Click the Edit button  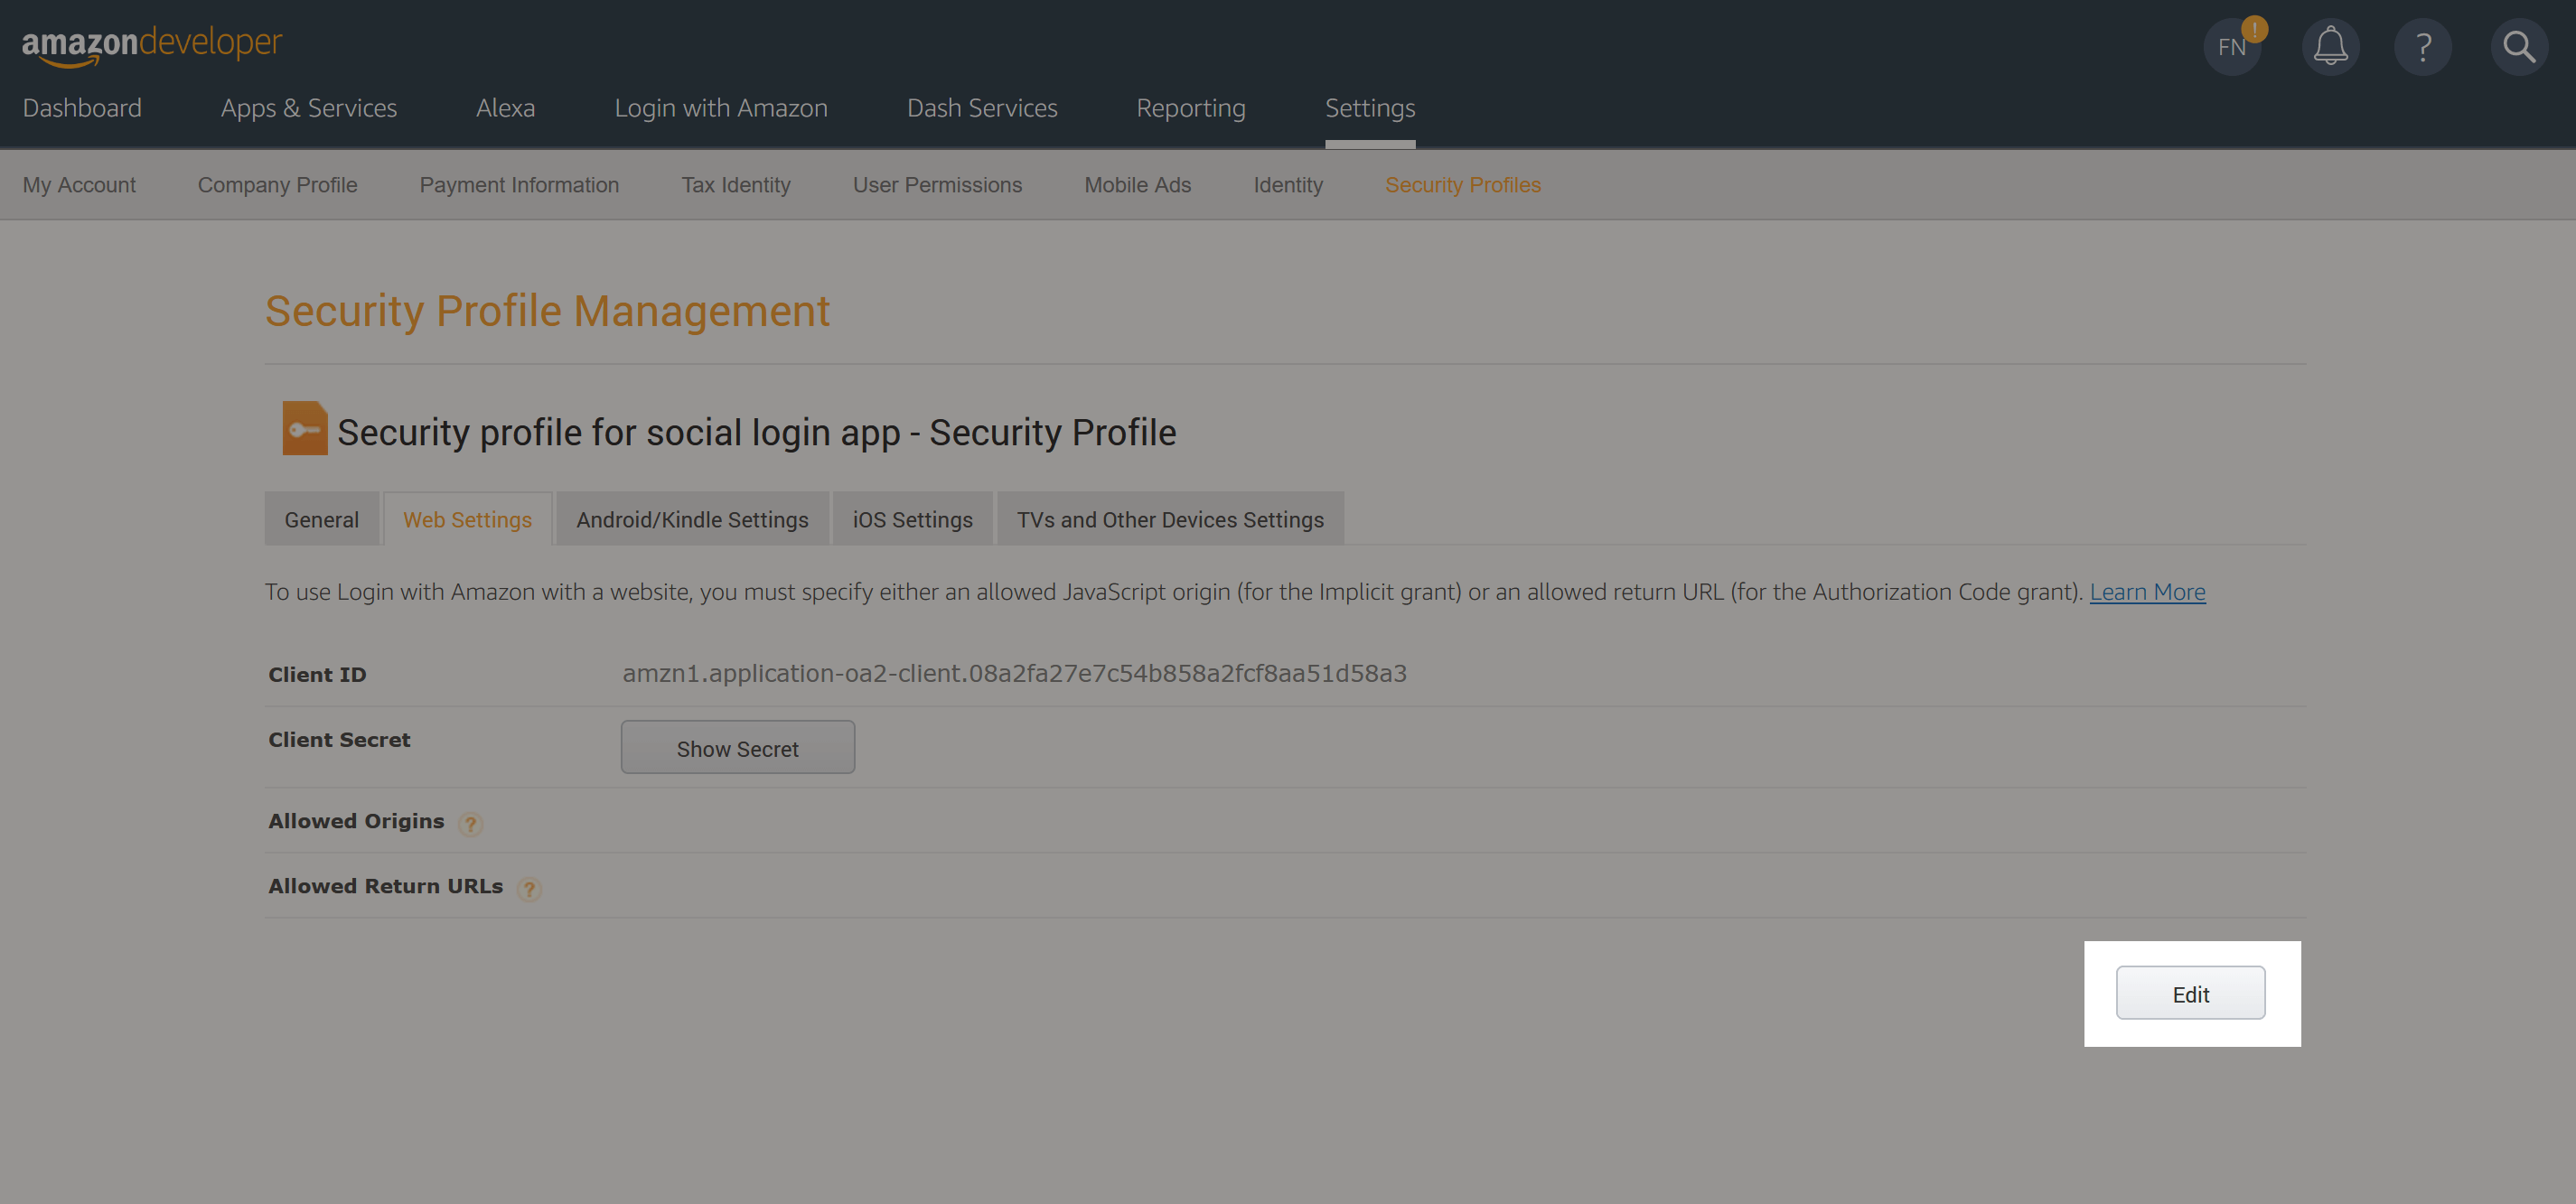point(2190,993)
